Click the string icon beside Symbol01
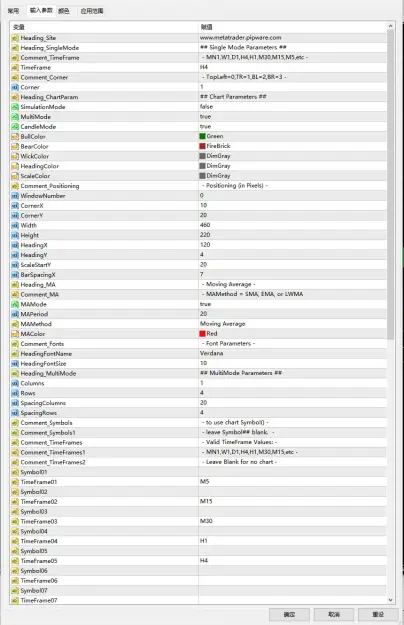Image resolution: width=404 pixels, height=625 pixels. coord(15,472)
